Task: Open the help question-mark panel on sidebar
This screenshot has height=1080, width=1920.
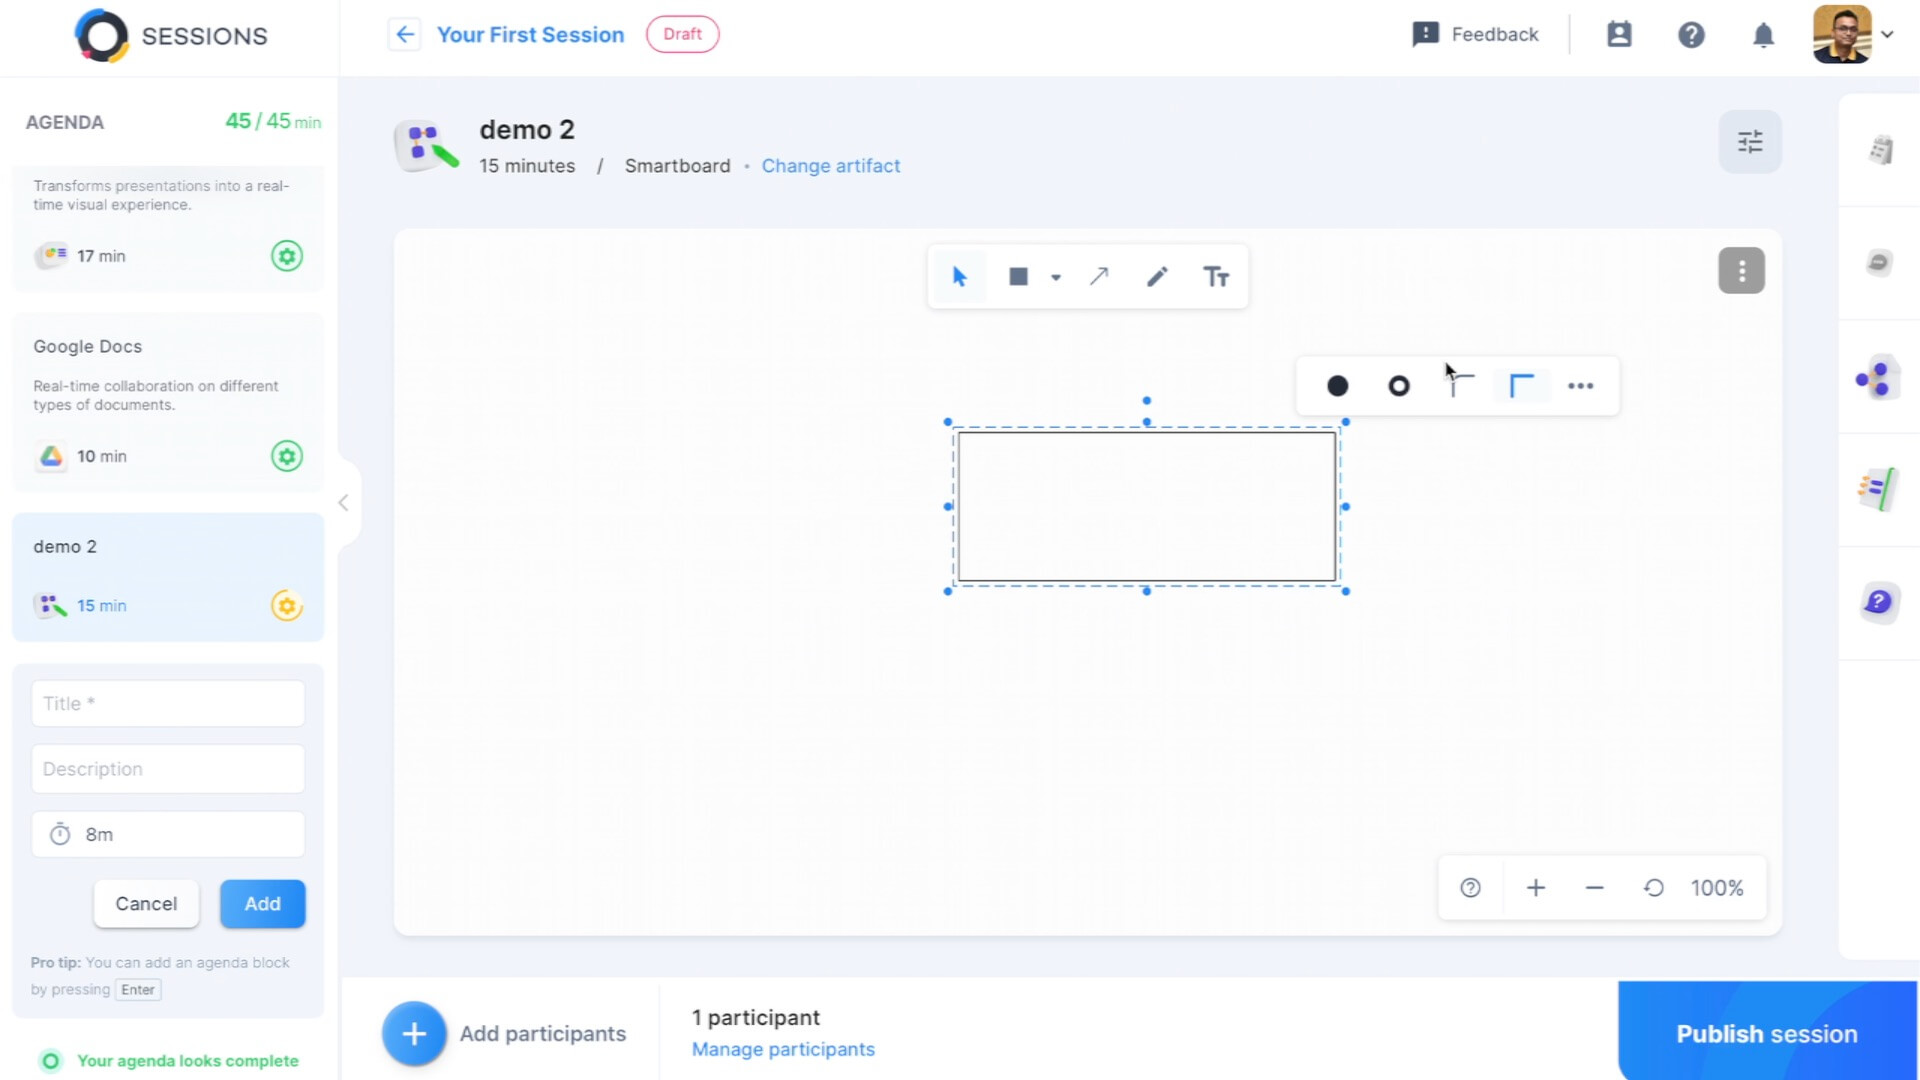Action: point(1880,603)
